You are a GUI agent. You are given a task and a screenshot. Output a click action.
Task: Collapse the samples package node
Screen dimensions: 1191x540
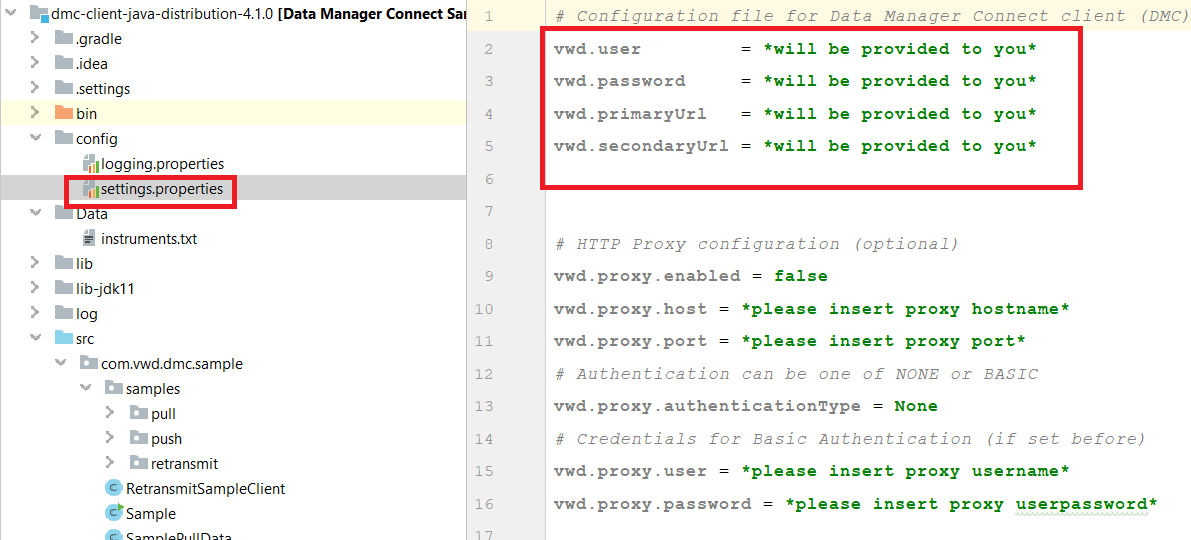86,389
